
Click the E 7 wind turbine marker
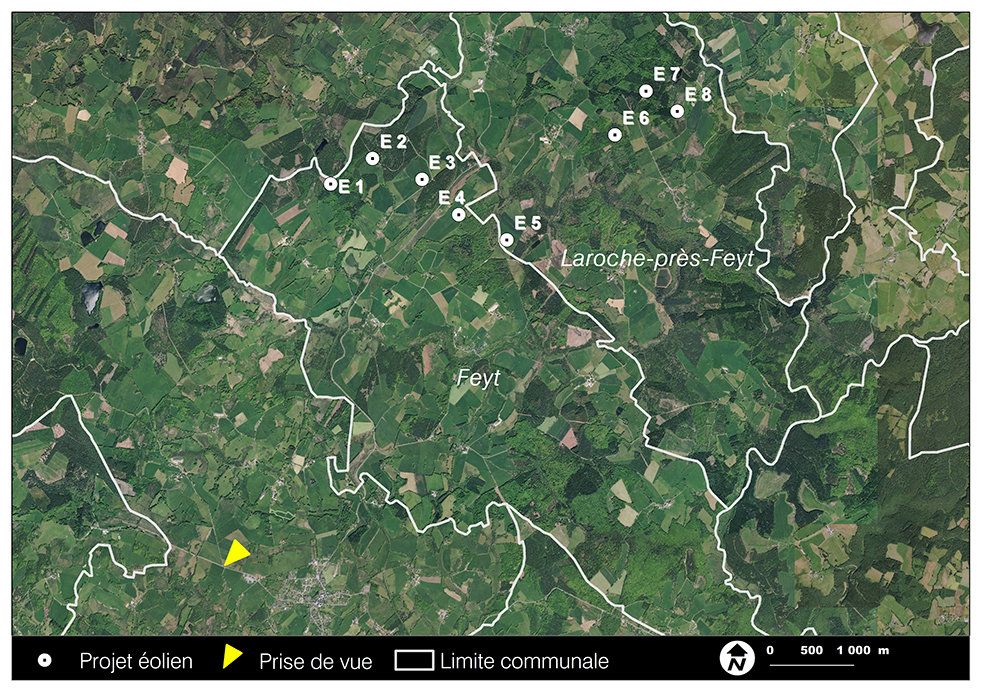[646, 91]
